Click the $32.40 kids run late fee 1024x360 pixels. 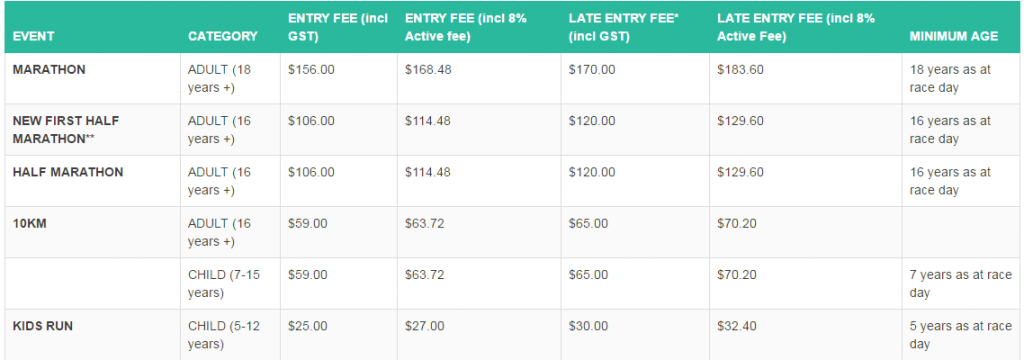(x=737, y=326)
